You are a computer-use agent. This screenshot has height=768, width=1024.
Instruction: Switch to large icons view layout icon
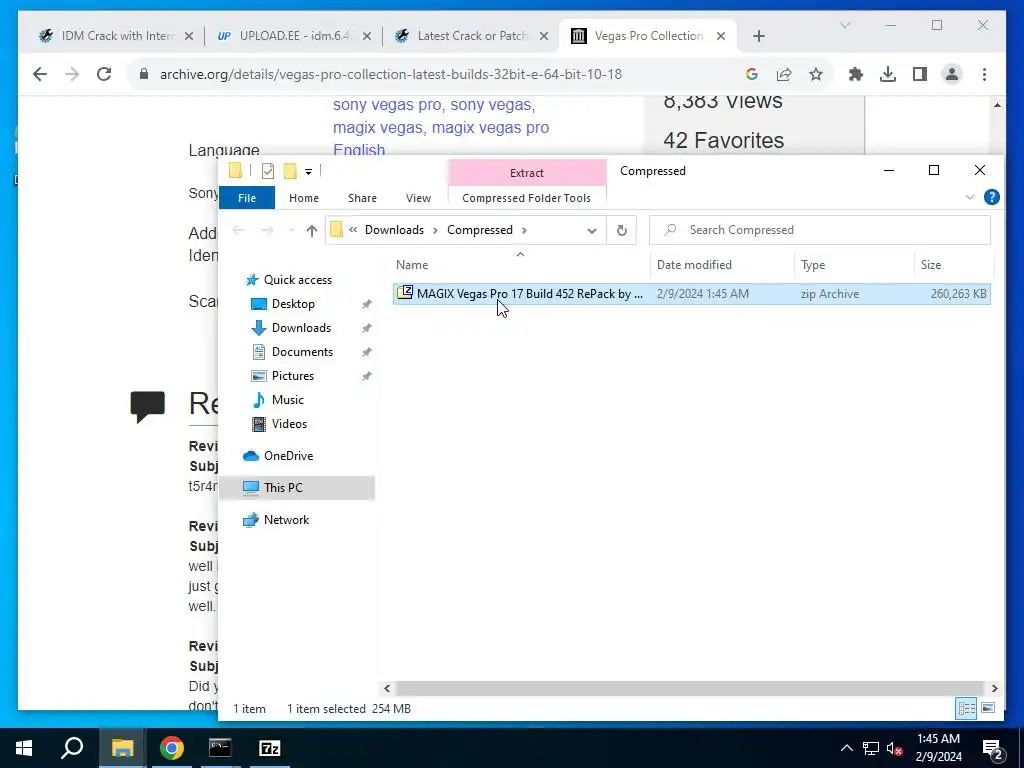[x=988, y=708]
